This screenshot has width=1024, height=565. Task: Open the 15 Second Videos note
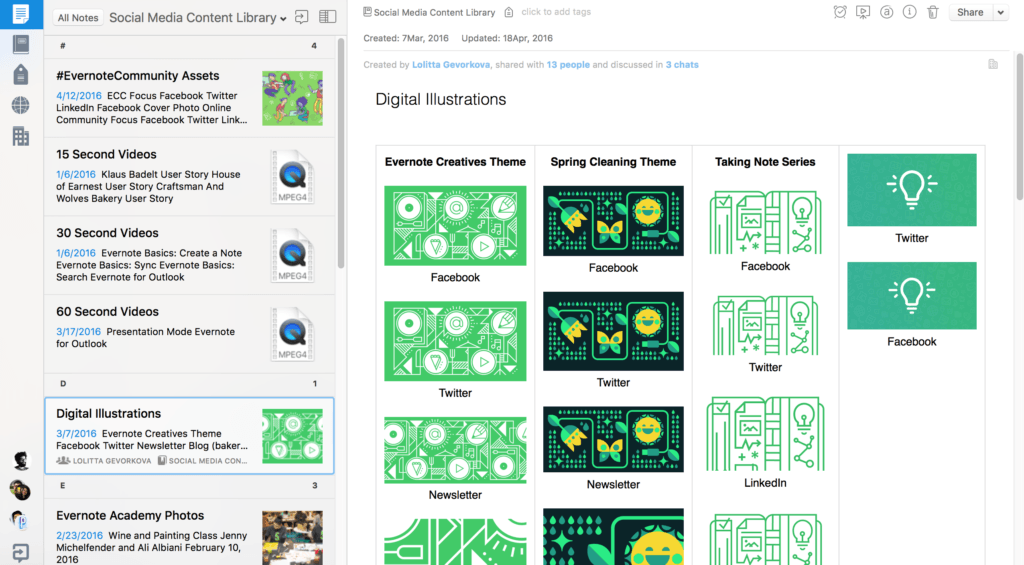(x=189, y=176)
